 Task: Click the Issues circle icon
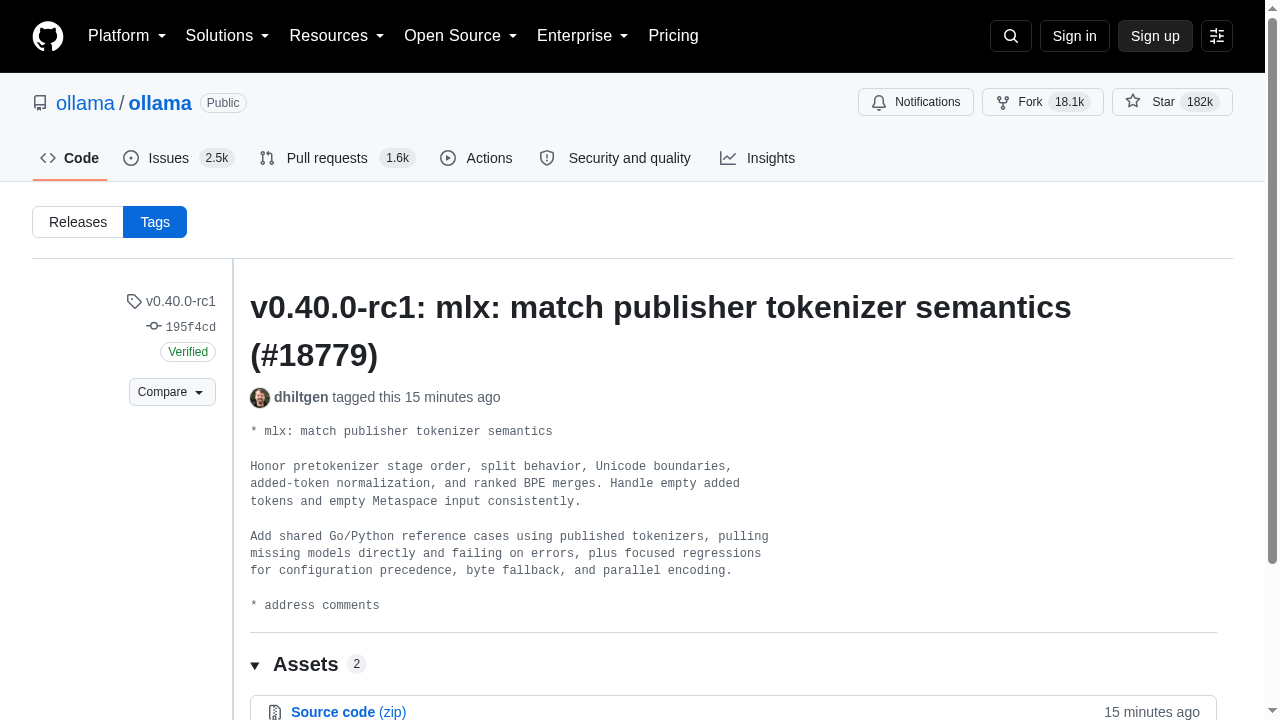131,158
